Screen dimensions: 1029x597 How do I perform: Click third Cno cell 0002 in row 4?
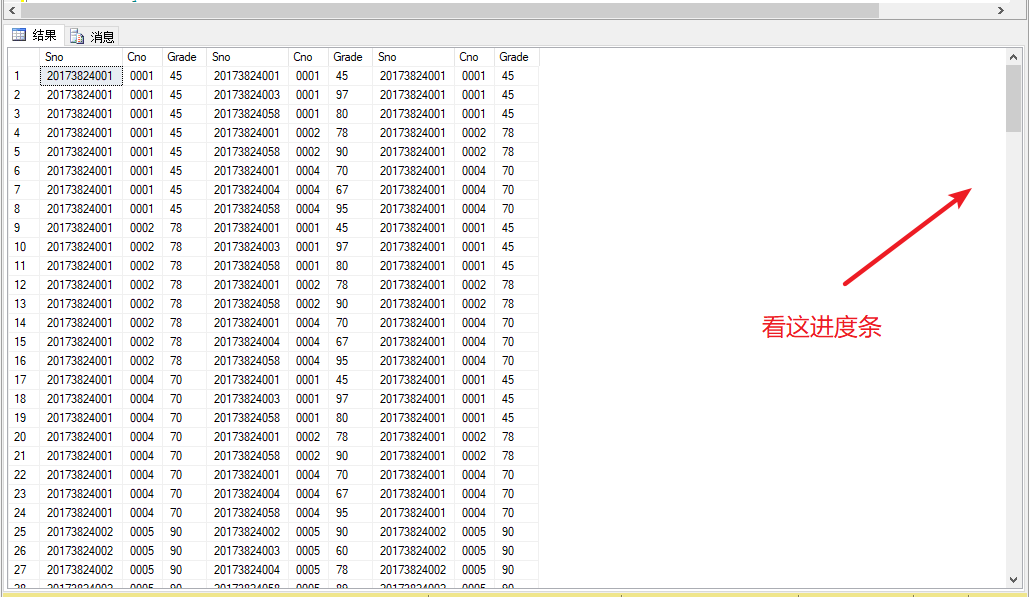[474, 133]
